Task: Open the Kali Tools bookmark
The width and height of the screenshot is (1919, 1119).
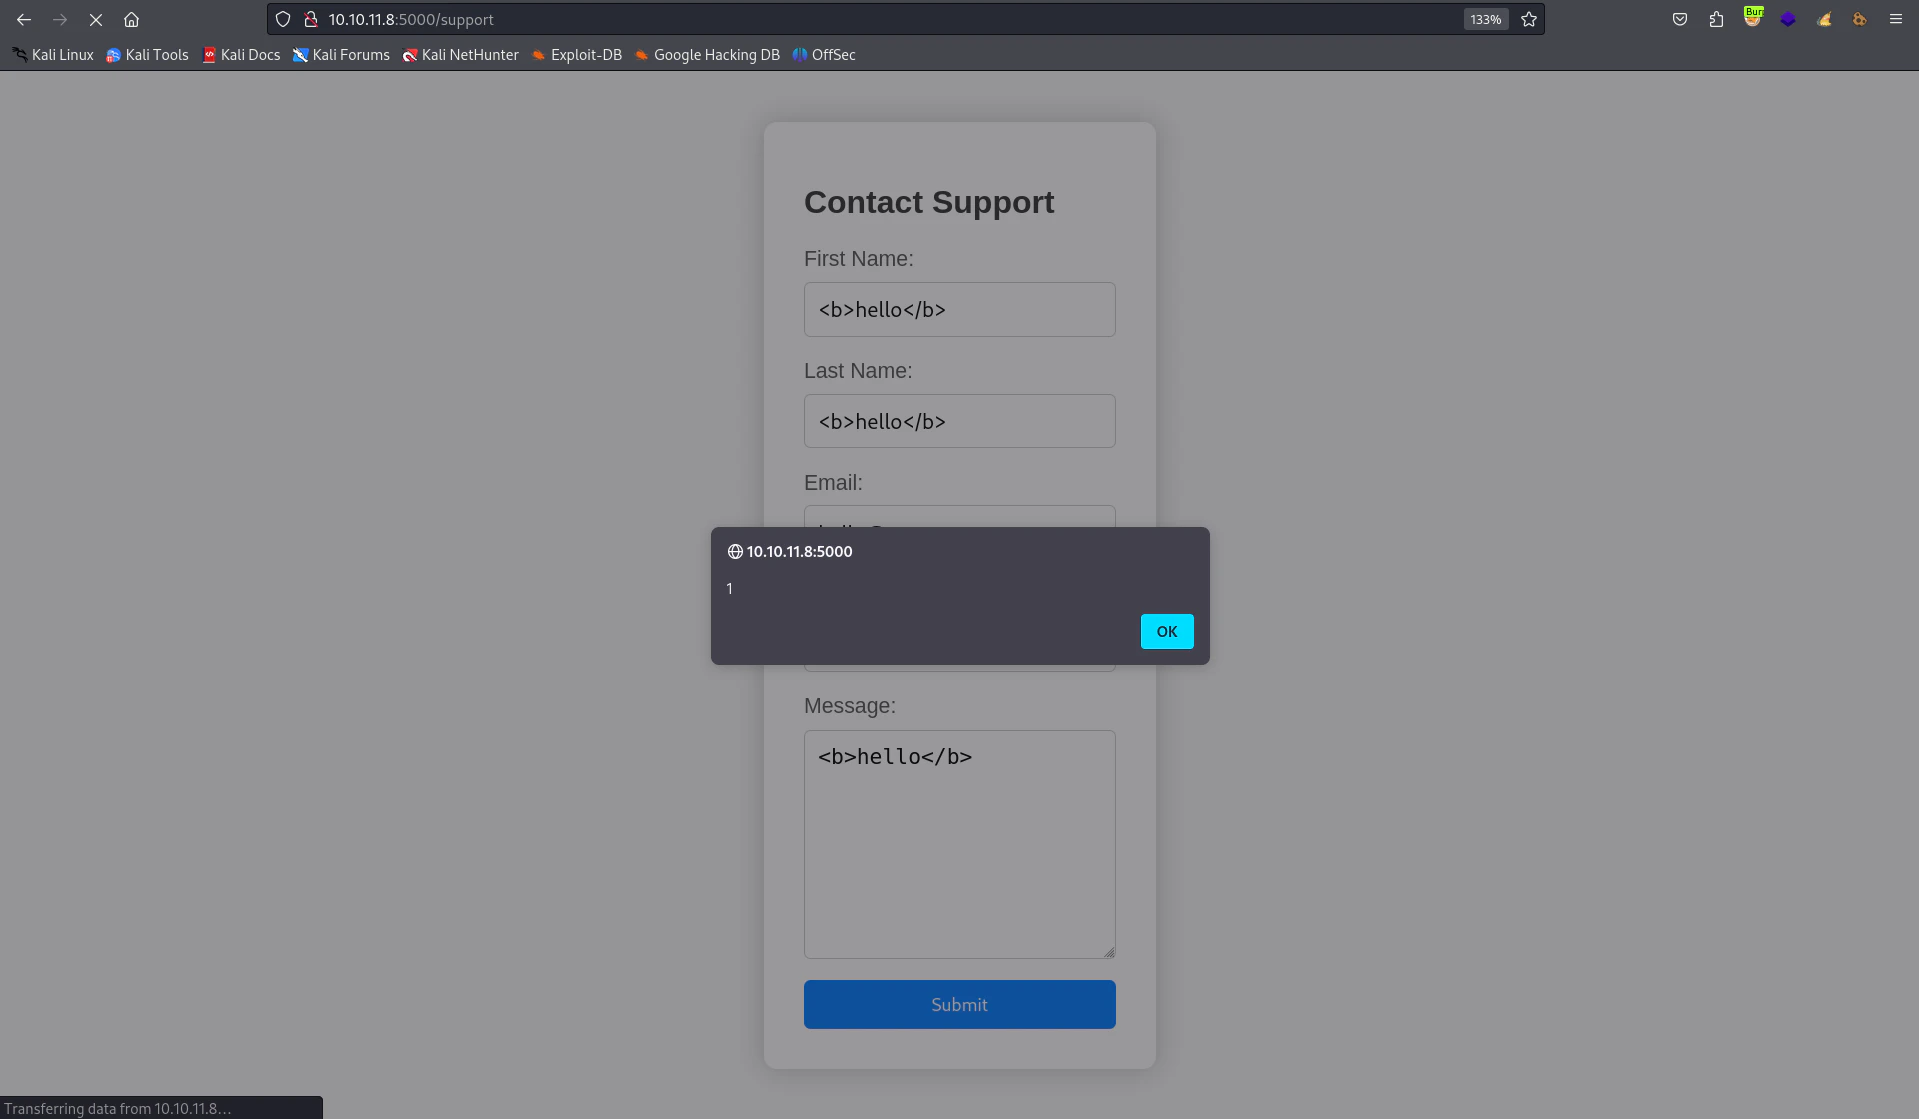Action: (147, 55)
